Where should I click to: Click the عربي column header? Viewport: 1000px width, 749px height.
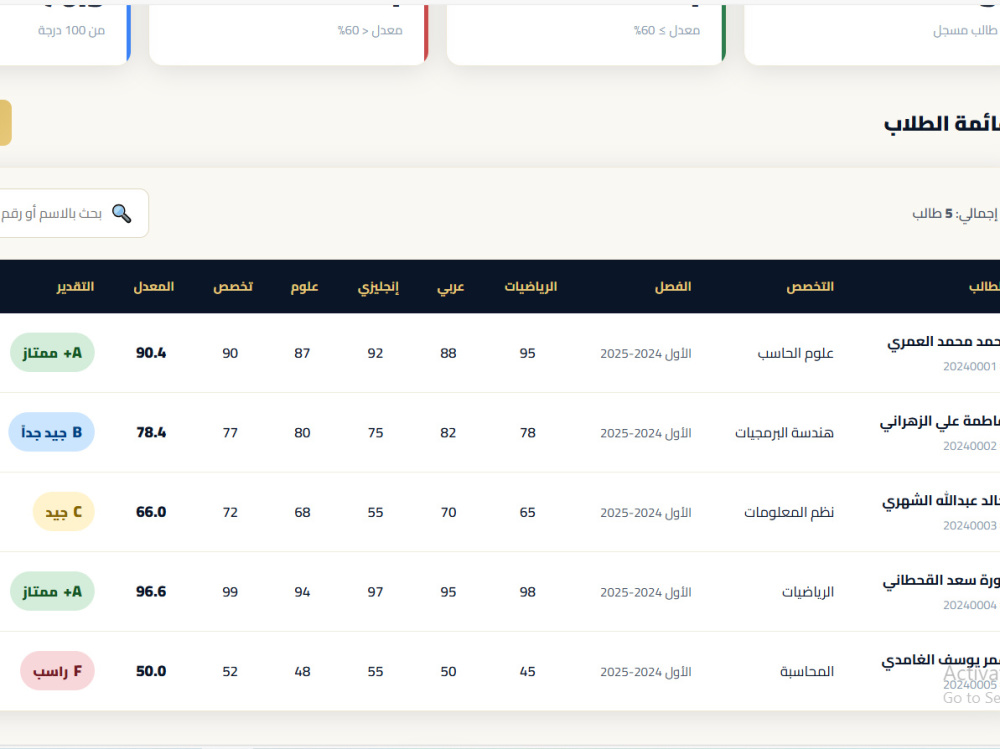click(450, 287)
